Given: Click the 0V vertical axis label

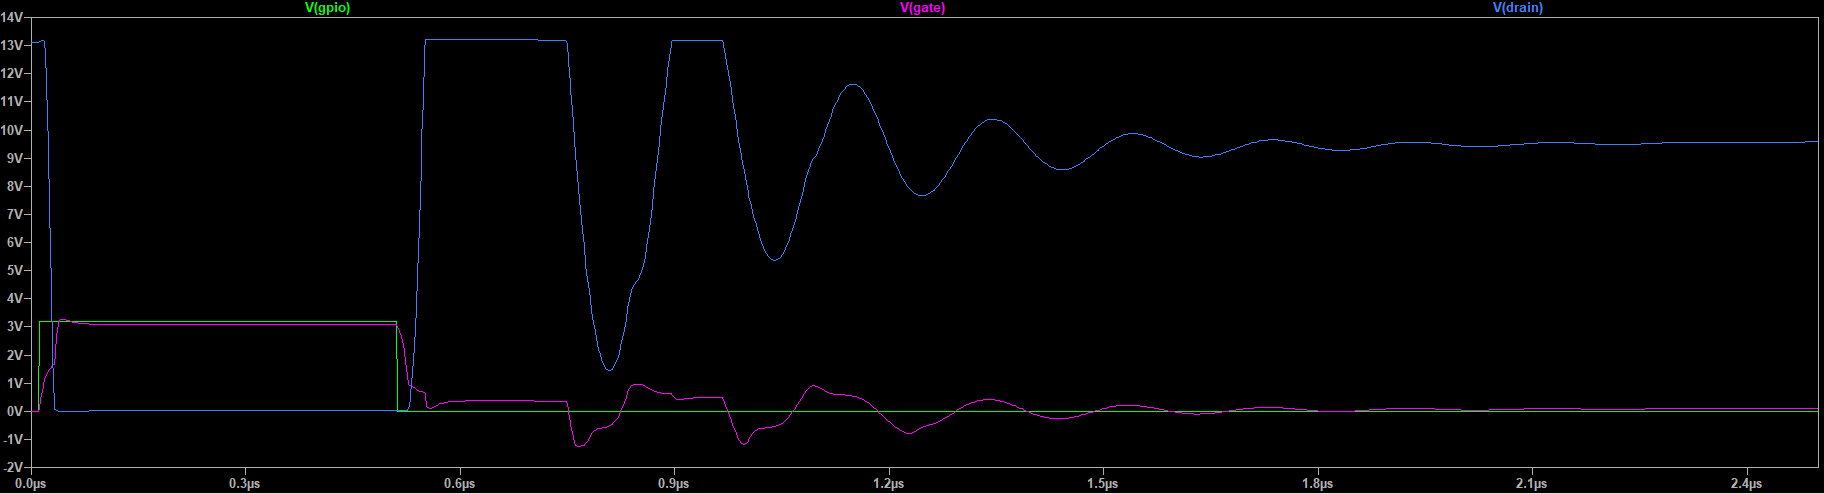Looking at the screenshot, I should (x=15, y=411).
